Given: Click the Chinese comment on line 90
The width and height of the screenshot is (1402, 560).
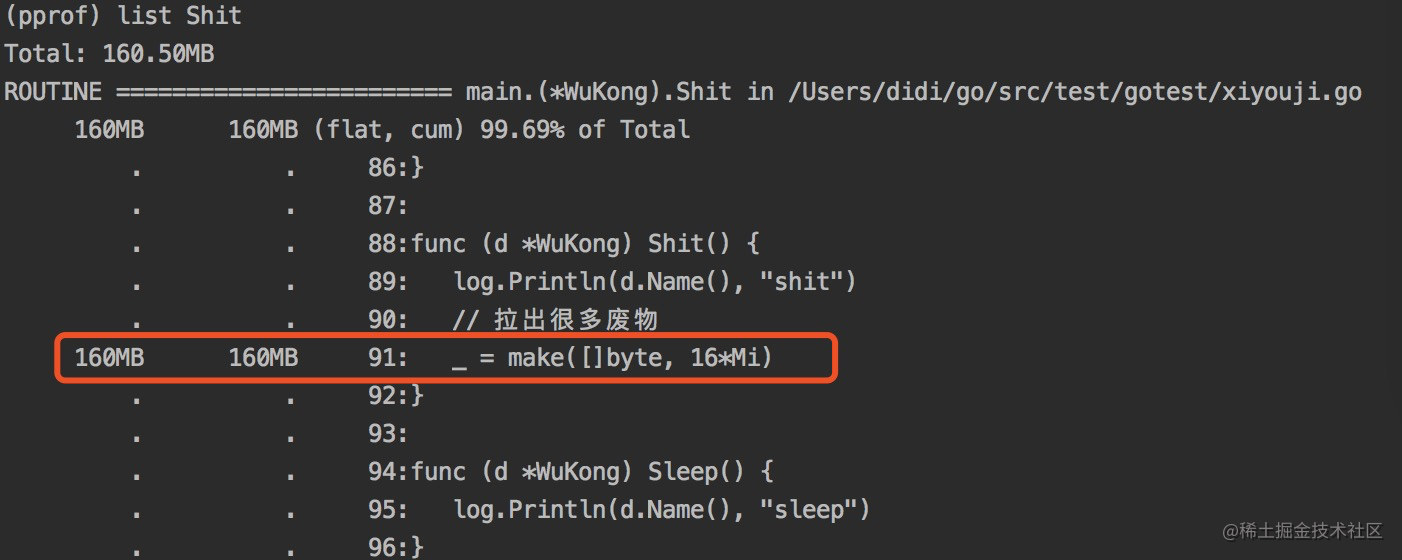Looking at the screenshot, I should (x=555, y=320).
